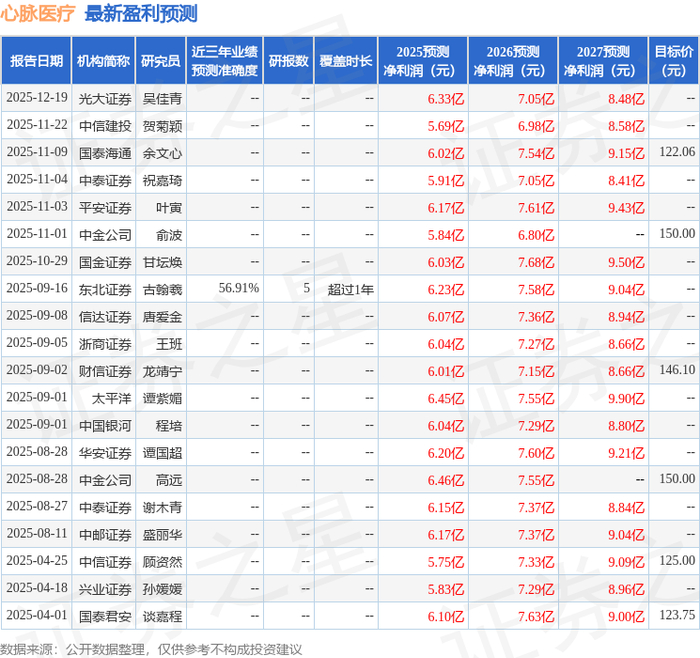Screen dimensions: 700x658
Task: Select analyst 程培
Action: (x=169, y=425)
